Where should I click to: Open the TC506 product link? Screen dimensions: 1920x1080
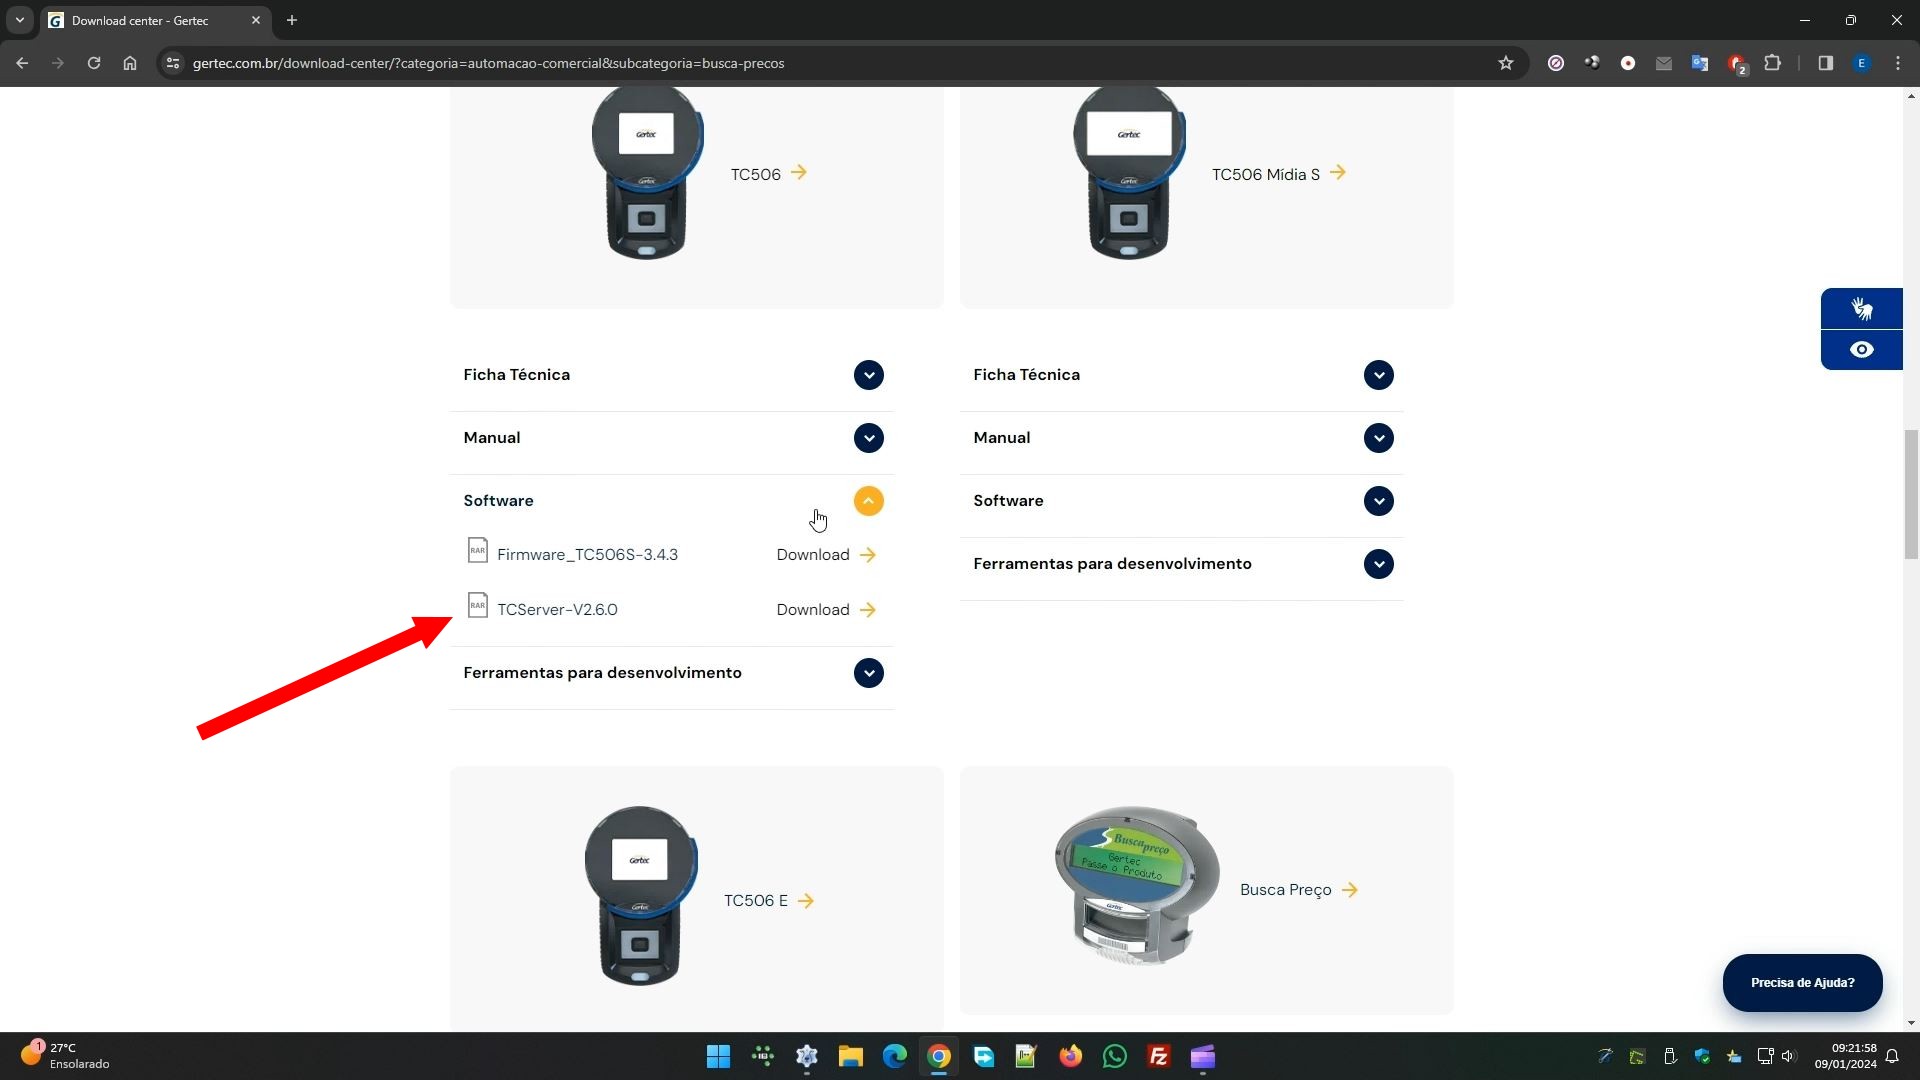coord(768,174)
